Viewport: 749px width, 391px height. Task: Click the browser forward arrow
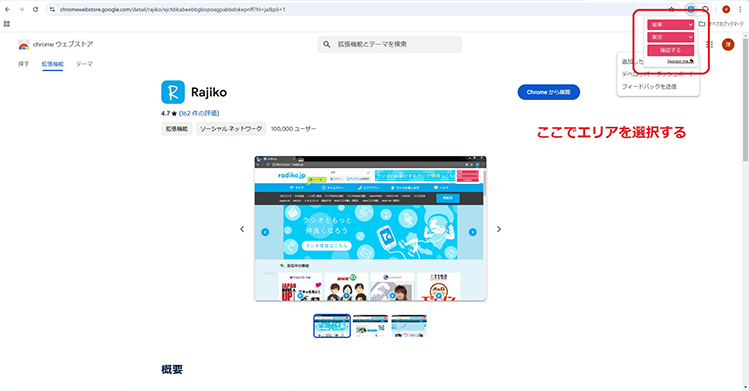point(21,9)
